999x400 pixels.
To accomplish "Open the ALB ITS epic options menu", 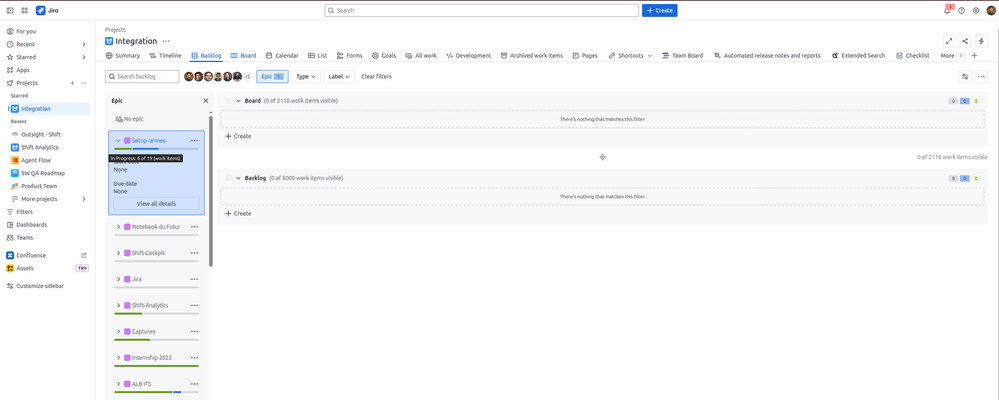I will pyautogui.click(x=194, y=383).
